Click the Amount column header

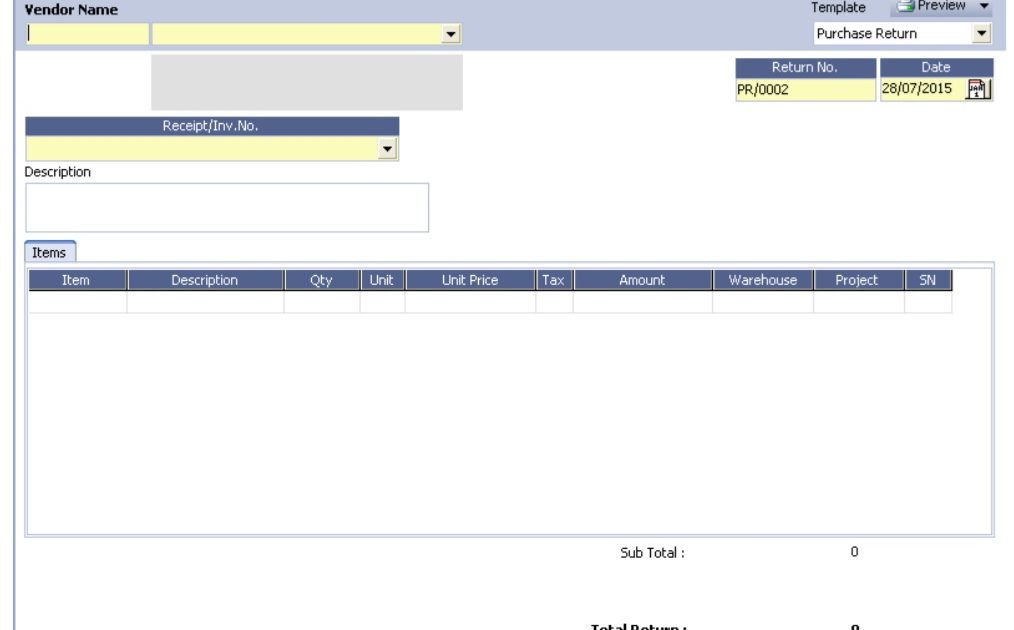pos(642,281)
